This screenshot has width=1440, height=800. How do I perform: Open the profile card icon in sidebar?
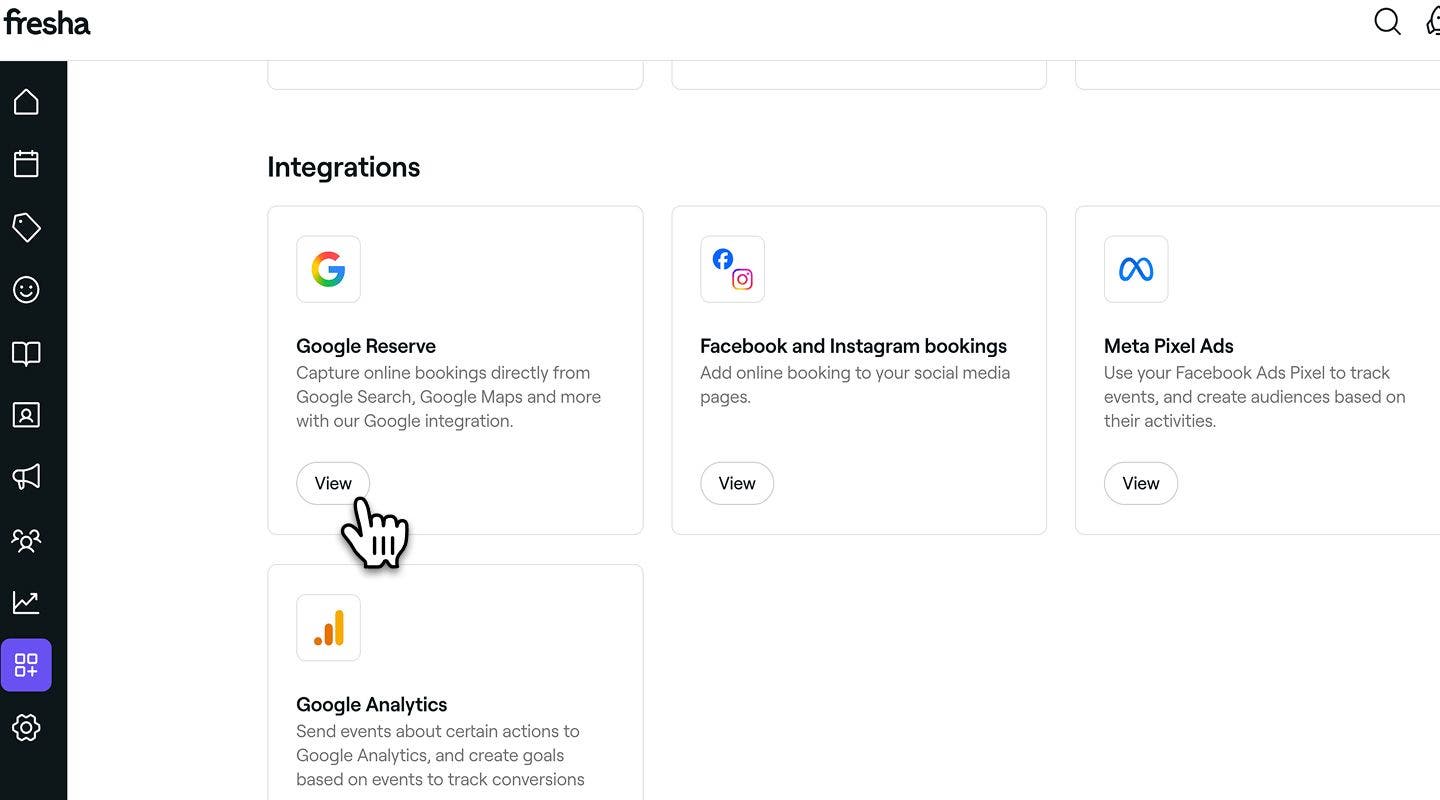tap(26, 415)
